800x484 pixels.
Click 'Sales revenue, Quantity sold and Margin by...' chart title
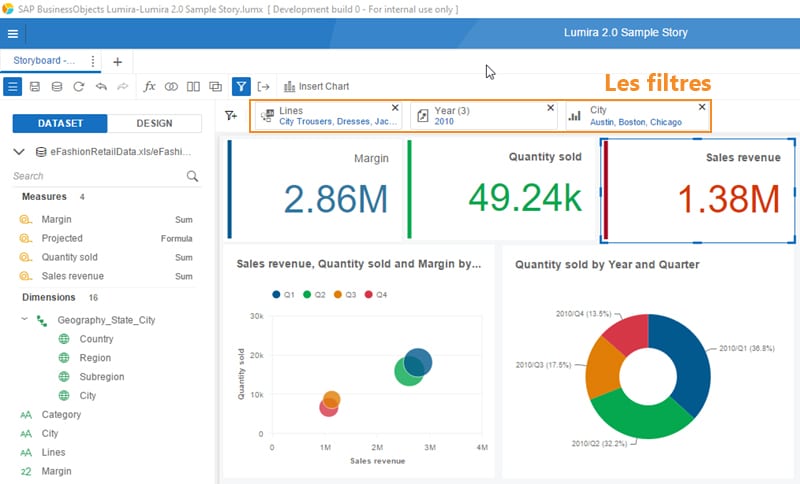click(x=359, y=264)
